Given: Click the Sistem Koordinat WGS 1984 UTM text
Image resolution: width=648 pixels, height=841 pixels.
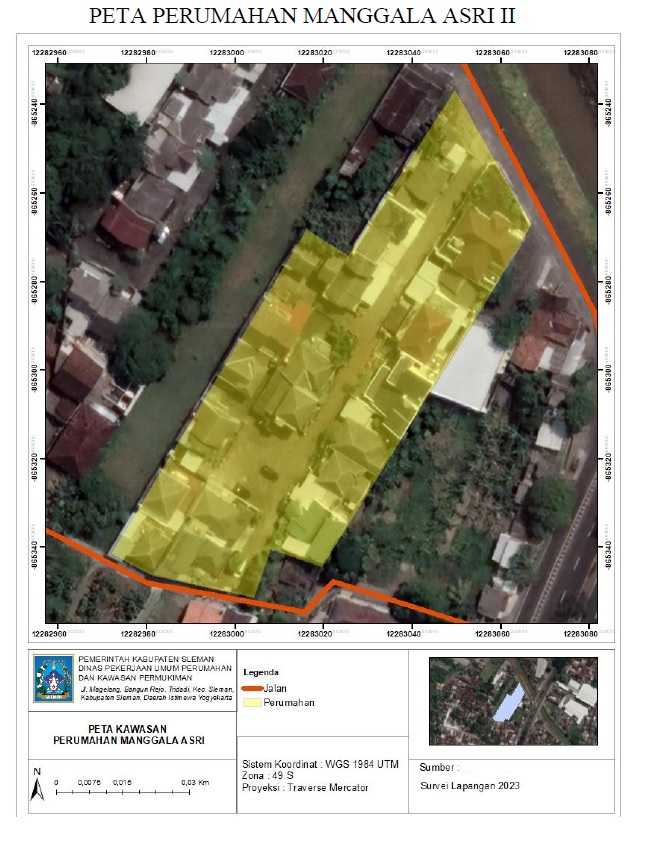Looking at the screenshot, I should (320, 764).
